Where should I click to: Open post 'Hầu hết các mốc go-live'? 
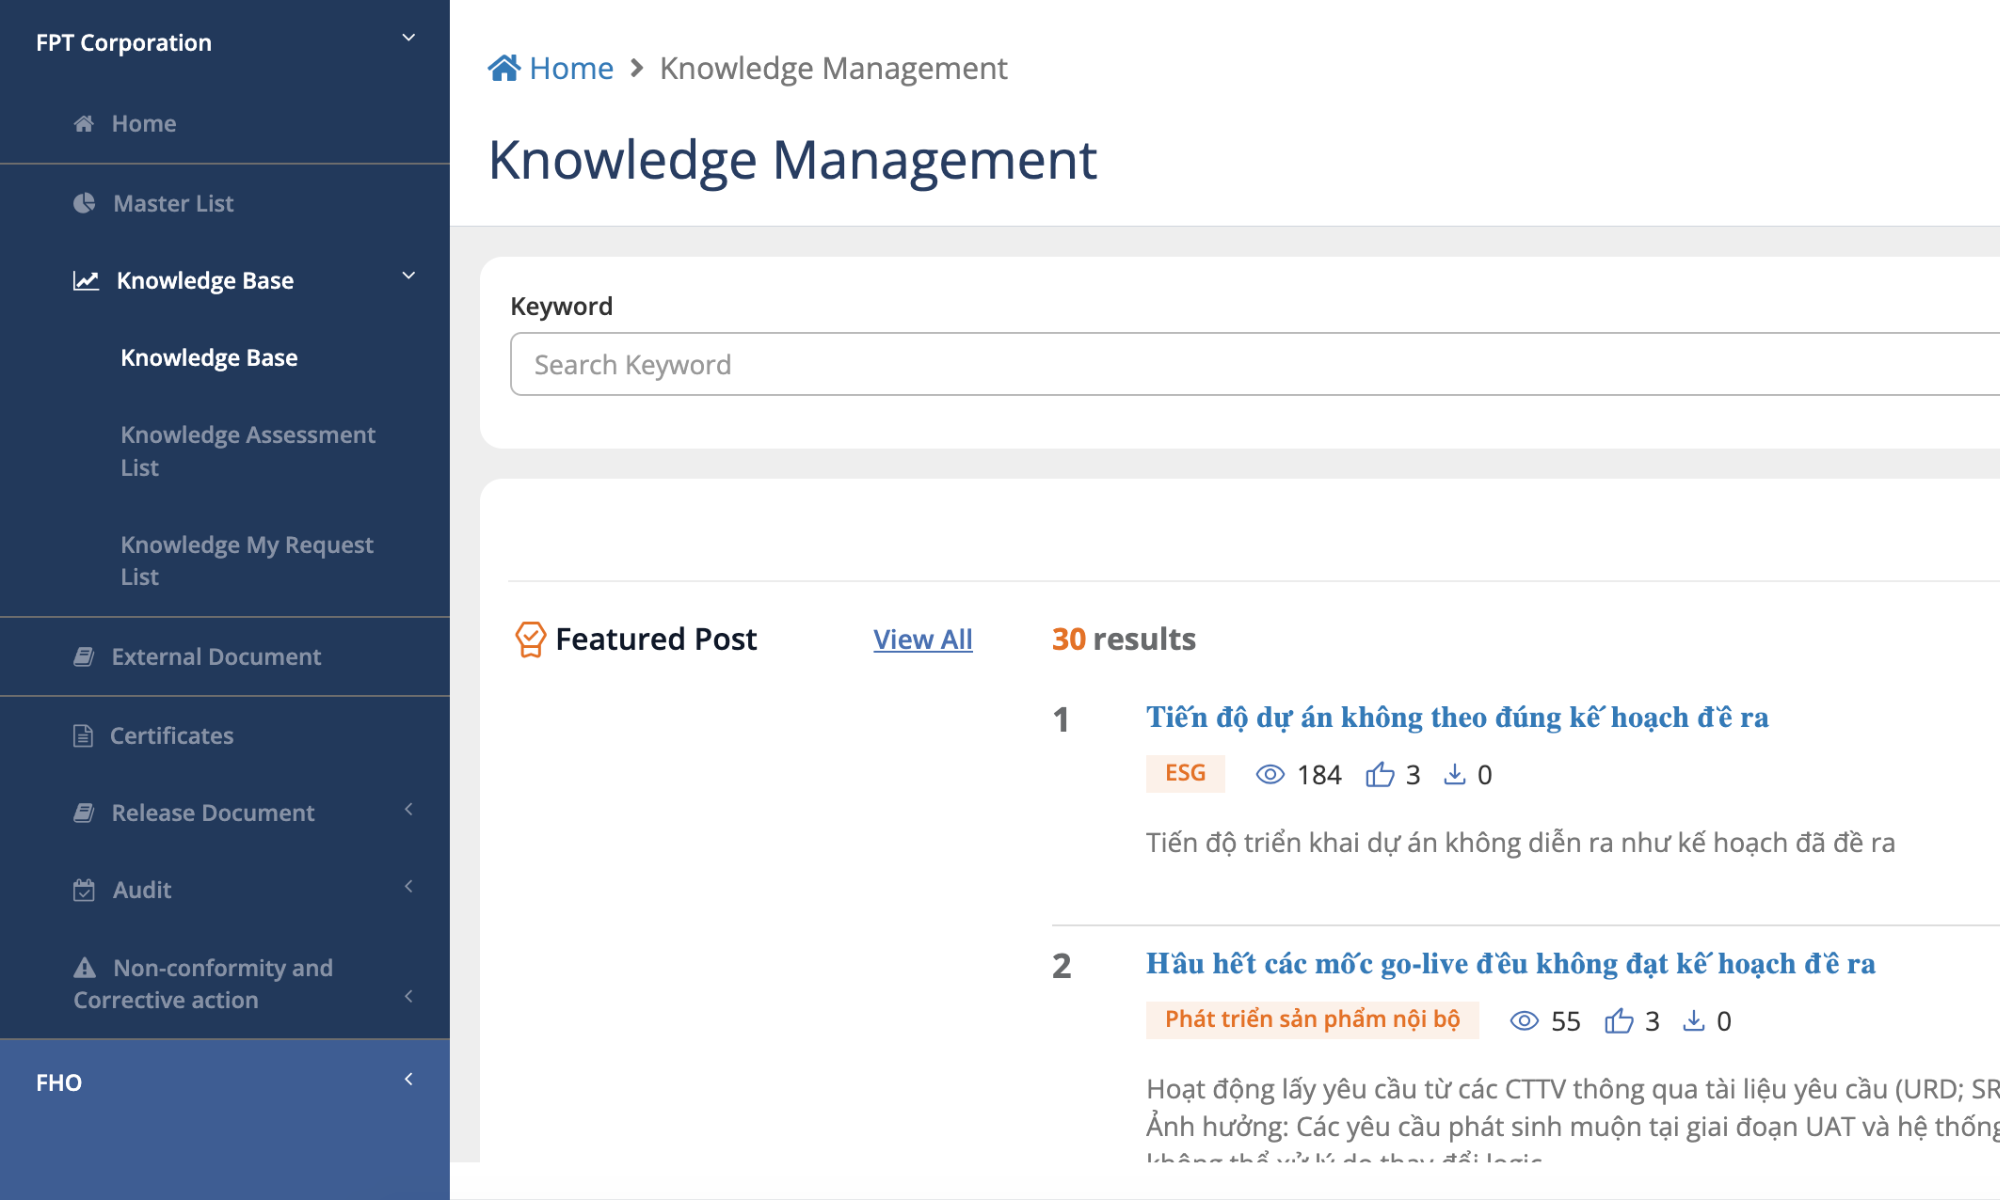[1510, 964]
